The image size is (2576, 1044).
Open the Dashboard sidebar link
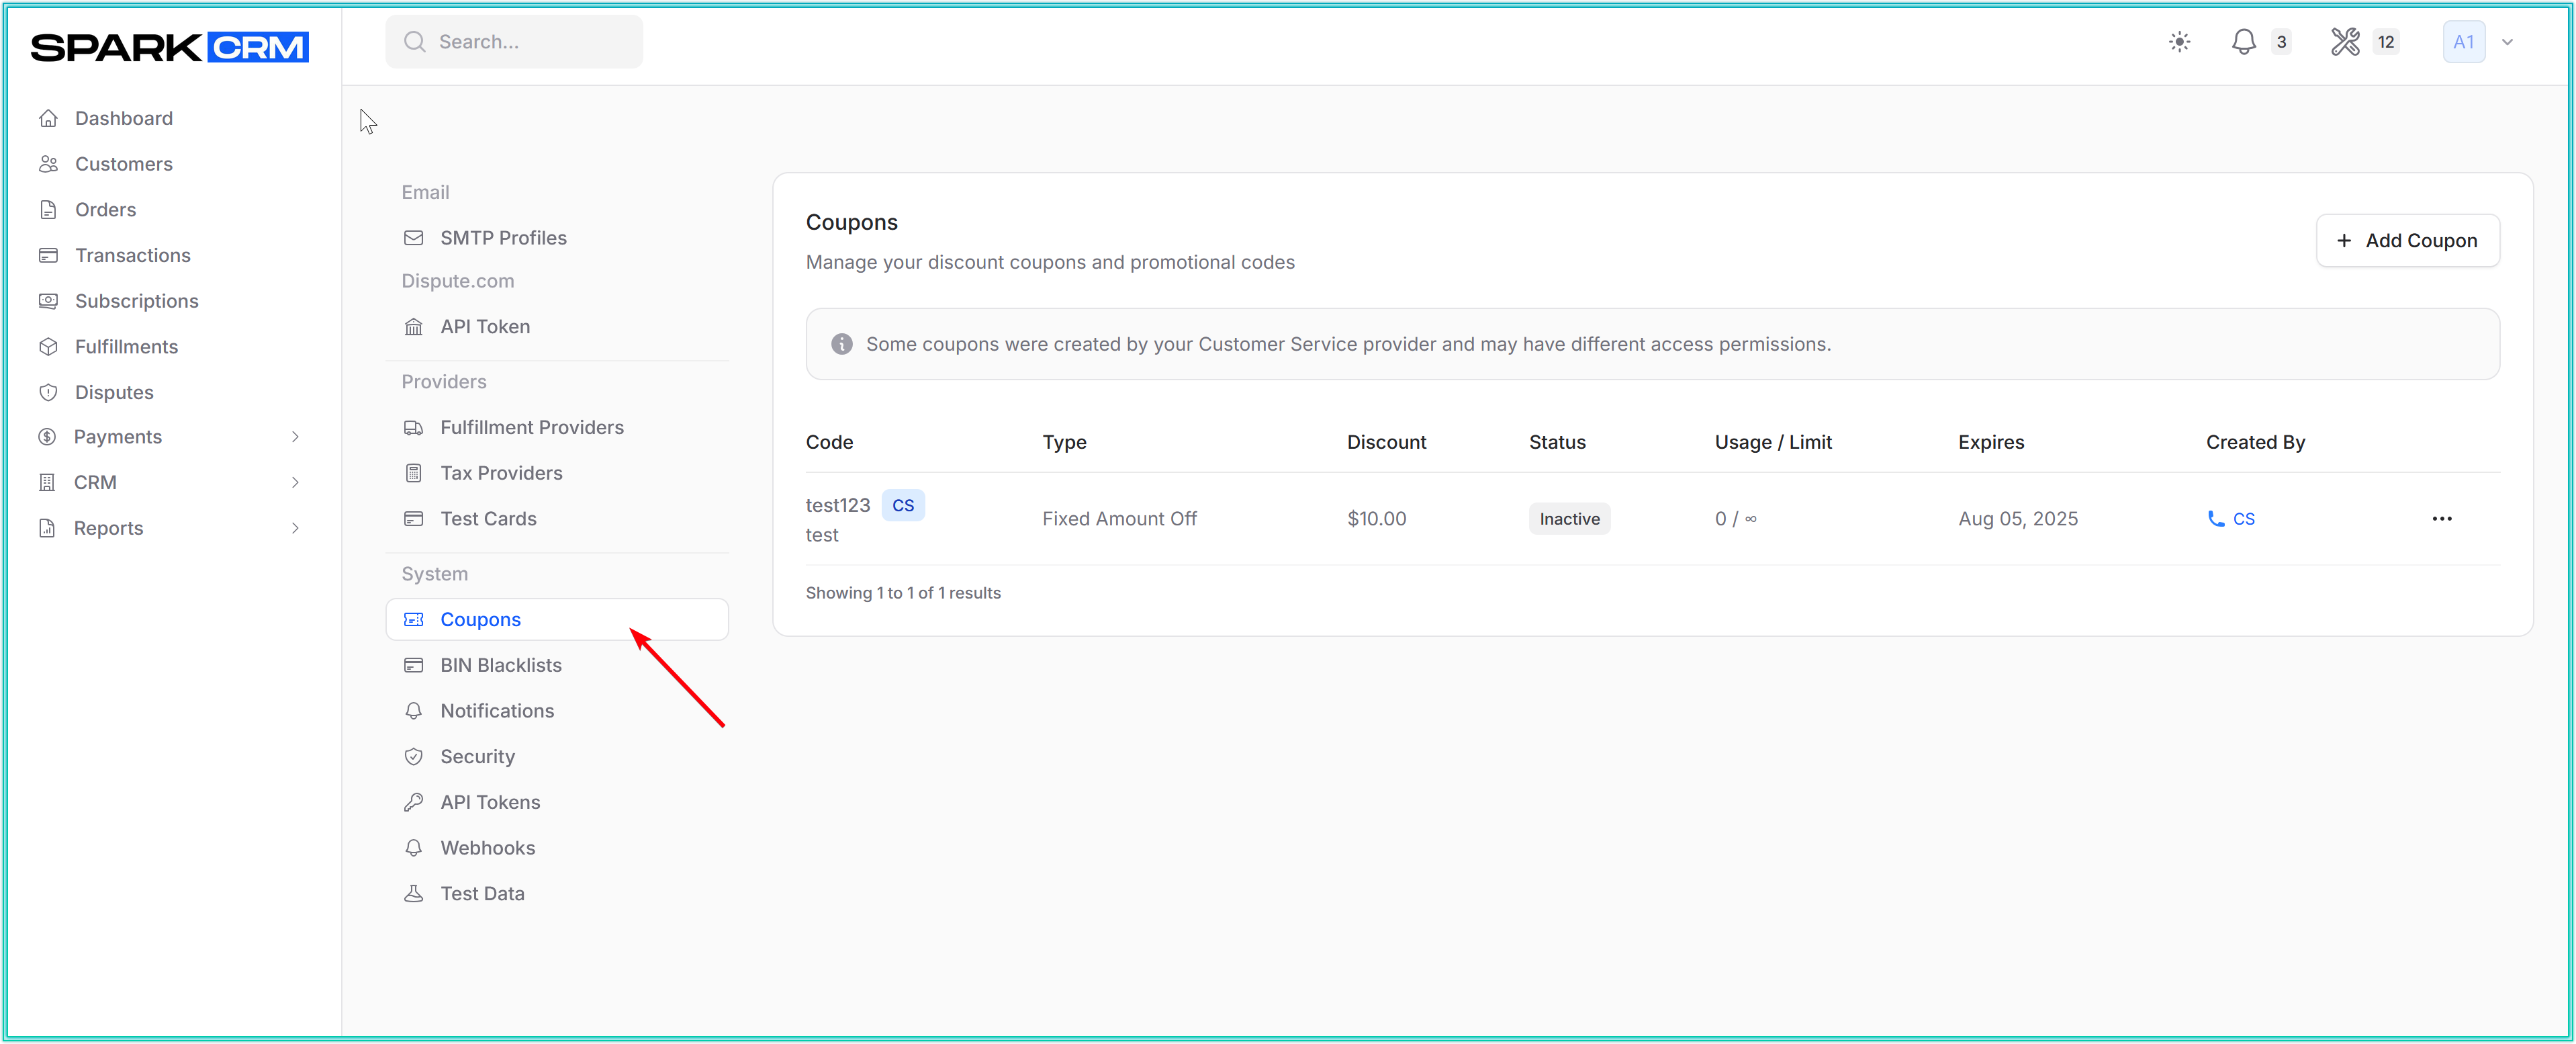click(x=123, y=118)
